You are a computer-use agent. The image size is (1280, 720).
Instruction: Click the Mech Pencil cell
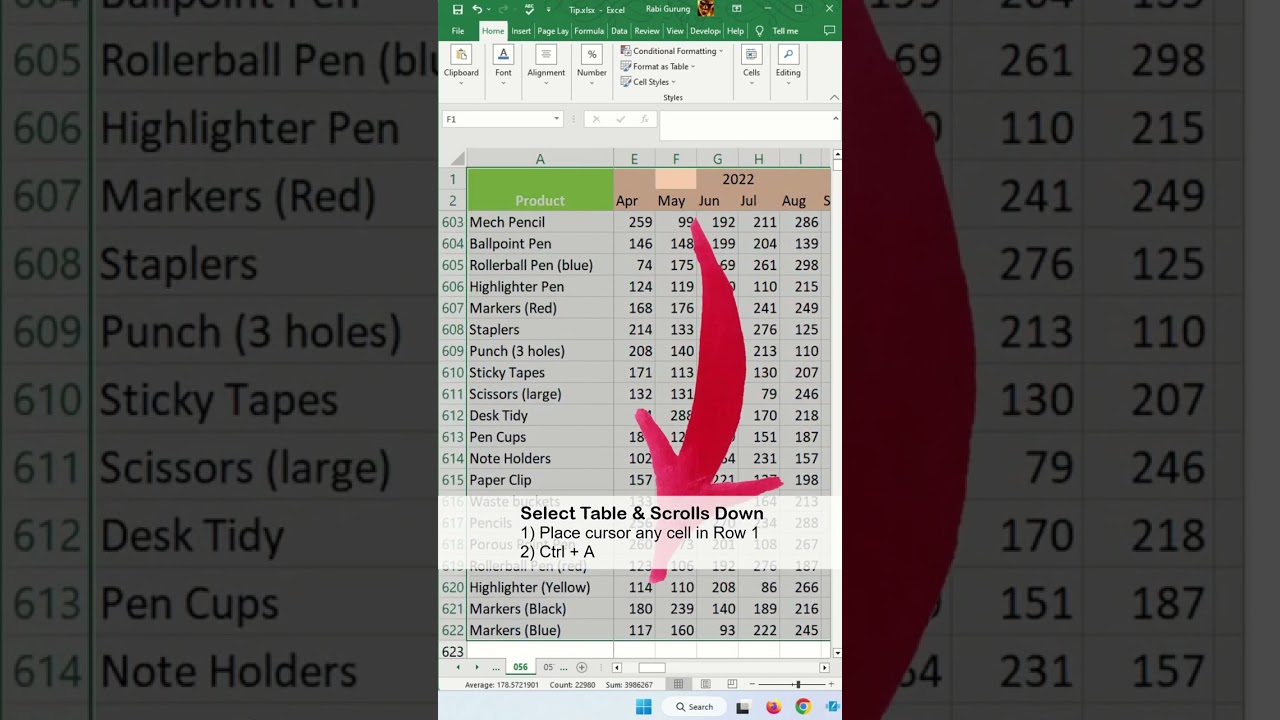(540, 222)
